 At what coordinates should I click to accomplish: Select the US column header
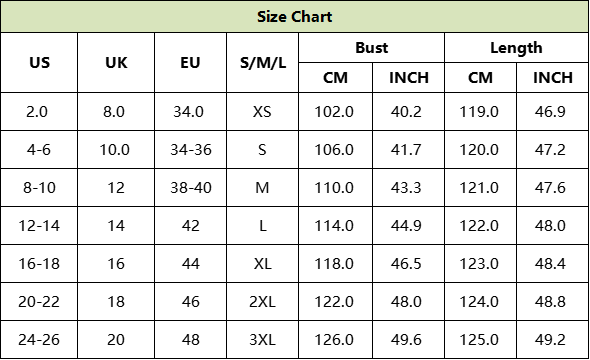39,62
